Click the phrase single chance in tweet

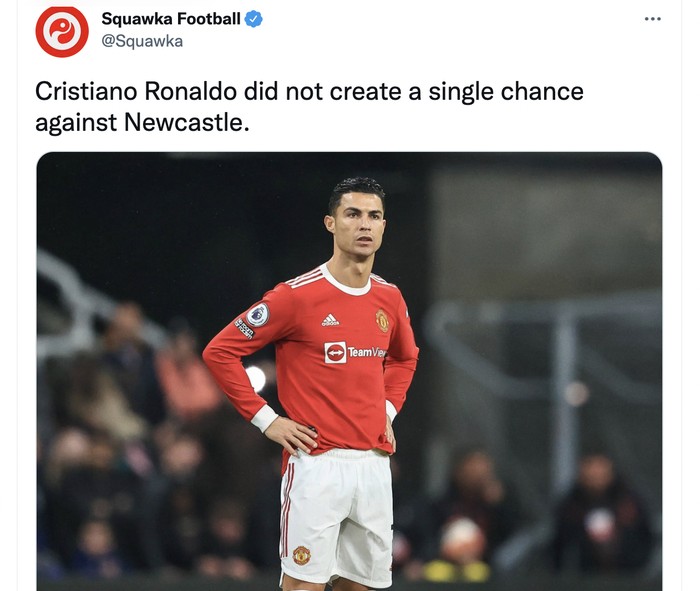coord(506,92)
